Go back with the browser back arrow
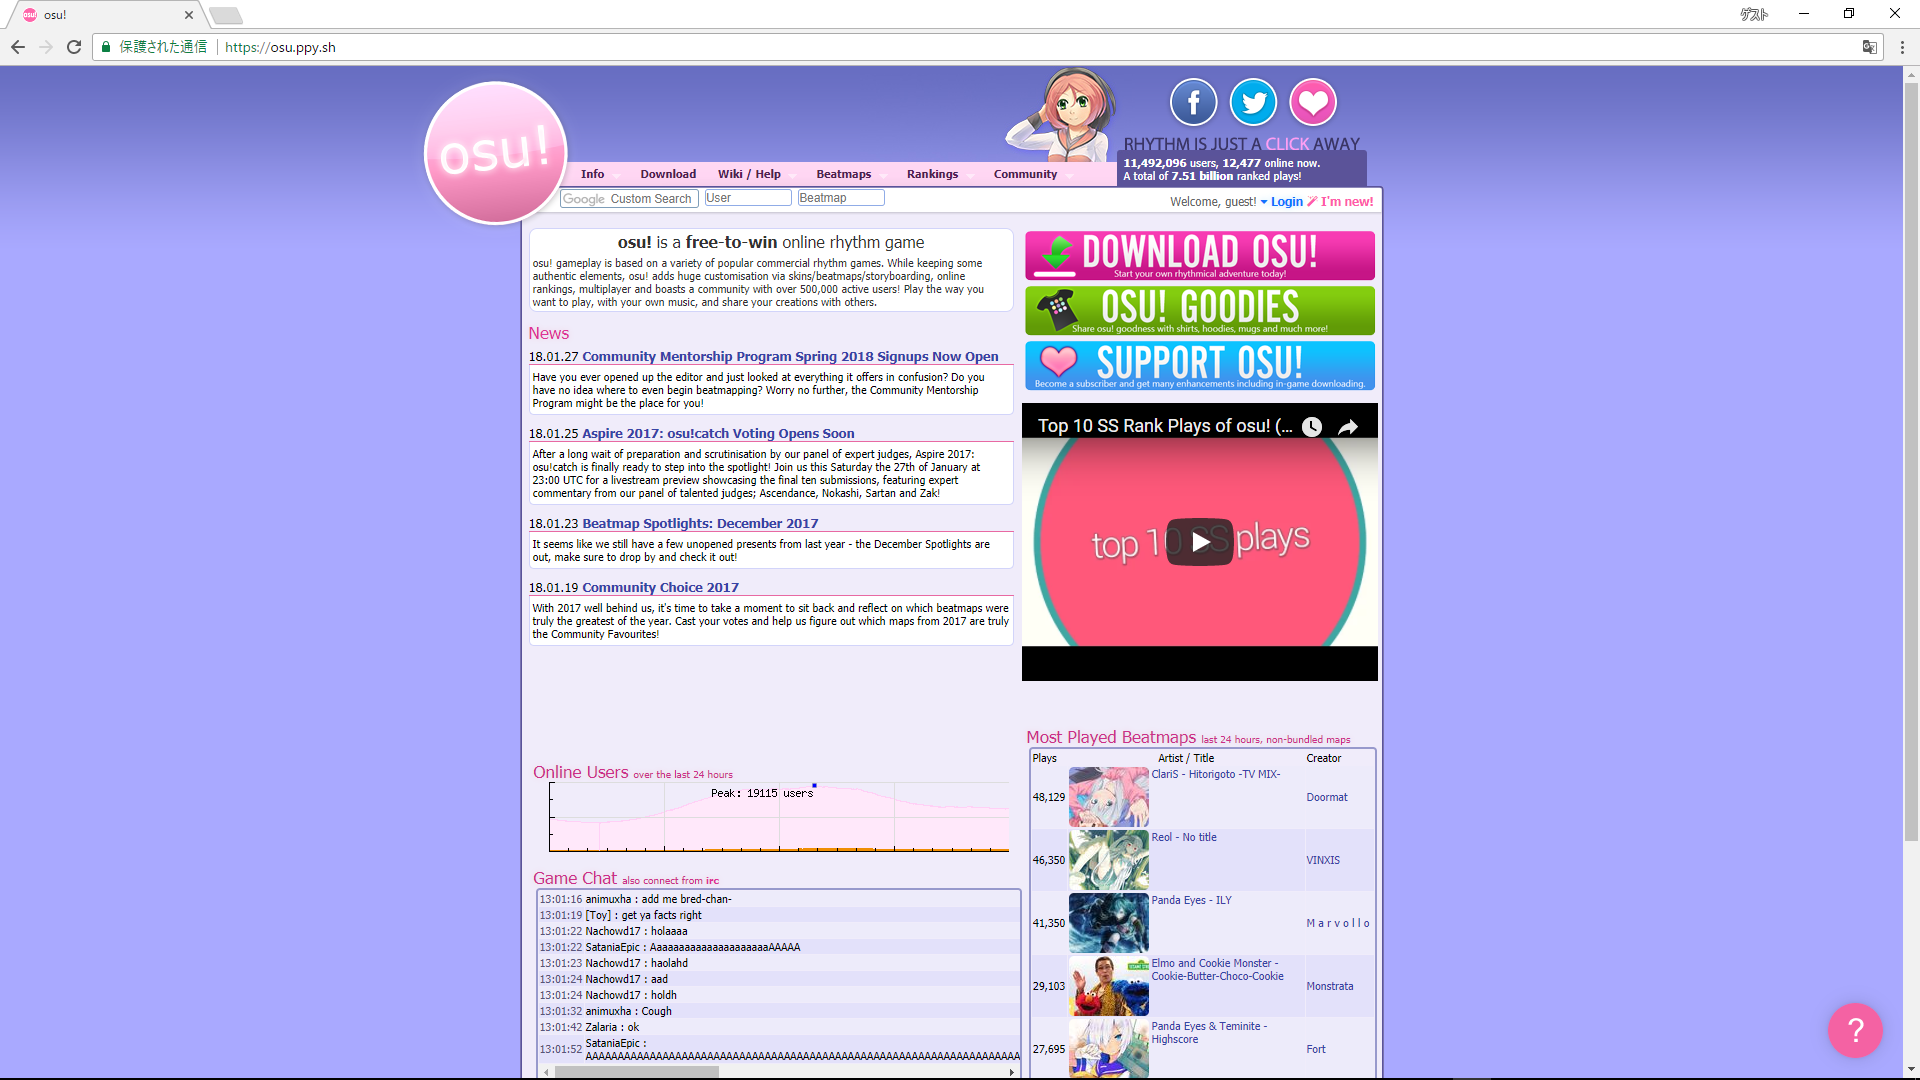1920x1080 pixels. click(x=18, y=47)
